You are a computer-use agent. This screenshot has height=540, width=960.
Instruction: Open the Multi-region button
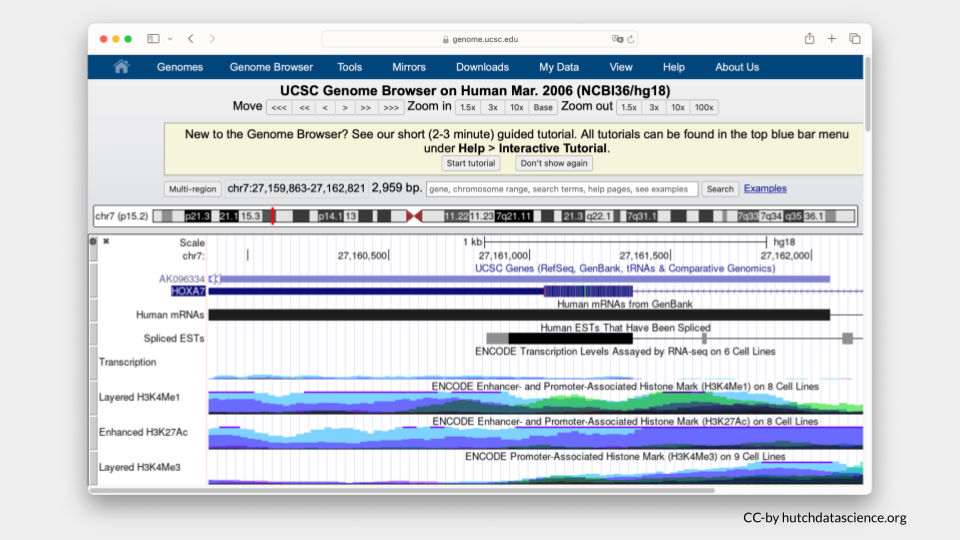[193, 189]
